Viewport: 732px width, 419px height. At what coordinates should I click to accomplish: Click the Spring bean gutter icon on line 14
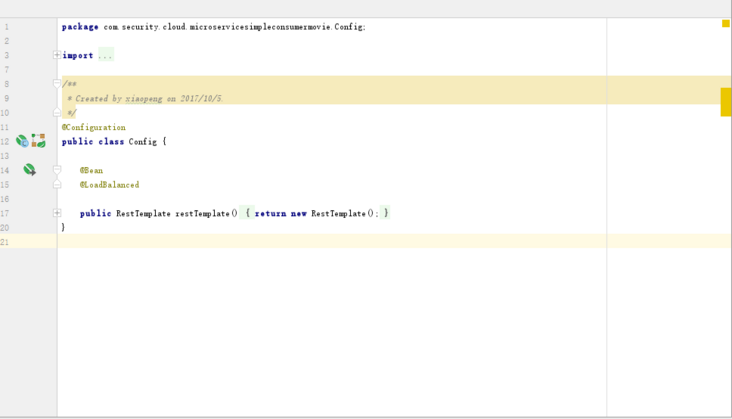[30, 170]
